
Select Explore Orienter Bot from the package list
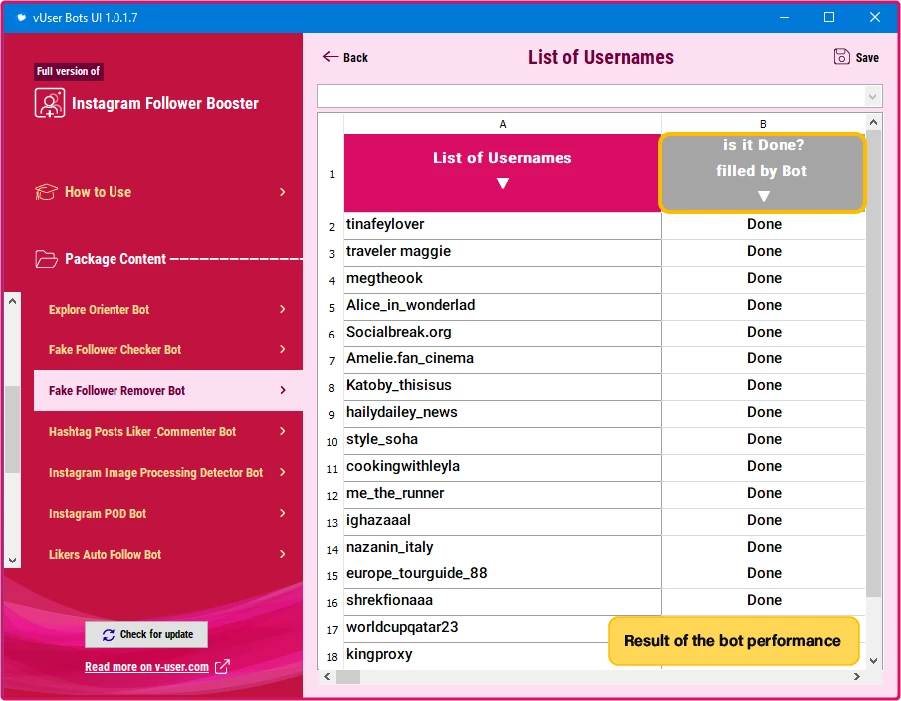[x=168, y=309]
